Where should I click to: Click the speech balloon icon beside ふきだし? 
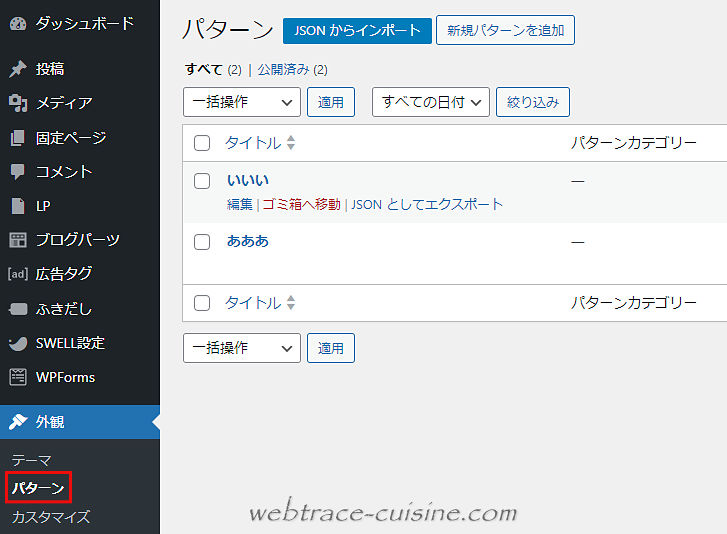(x=18, y=309)
